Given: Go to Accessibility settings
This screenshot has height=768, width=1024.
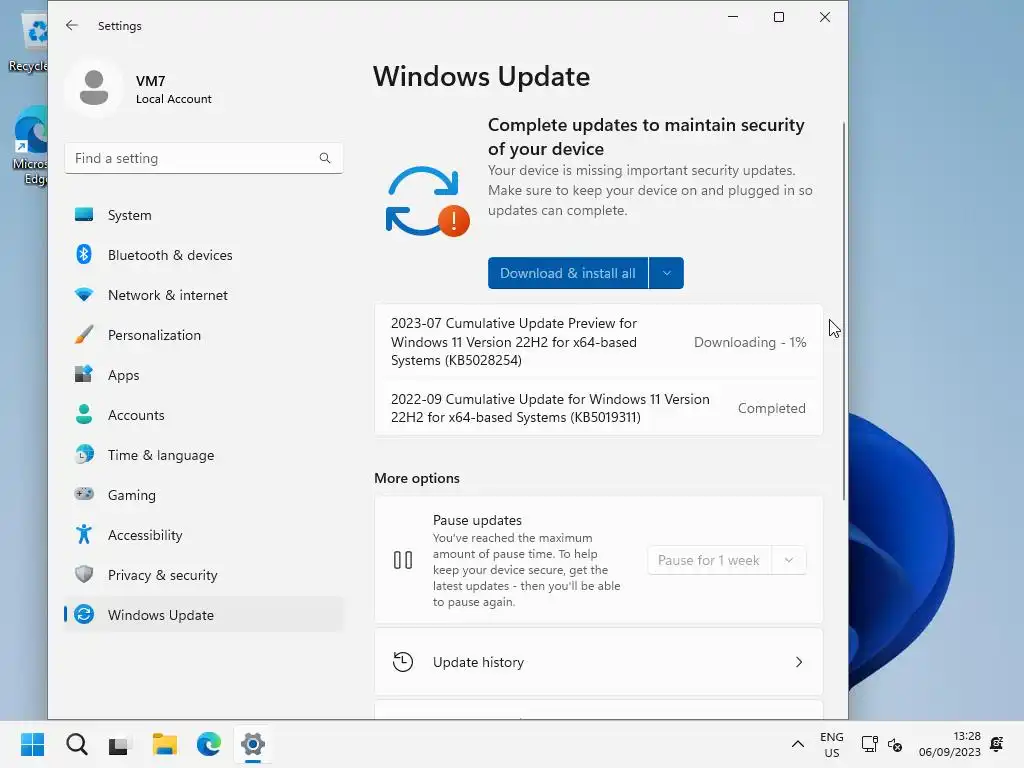Looking at the screenshot, I should point(204,534).
